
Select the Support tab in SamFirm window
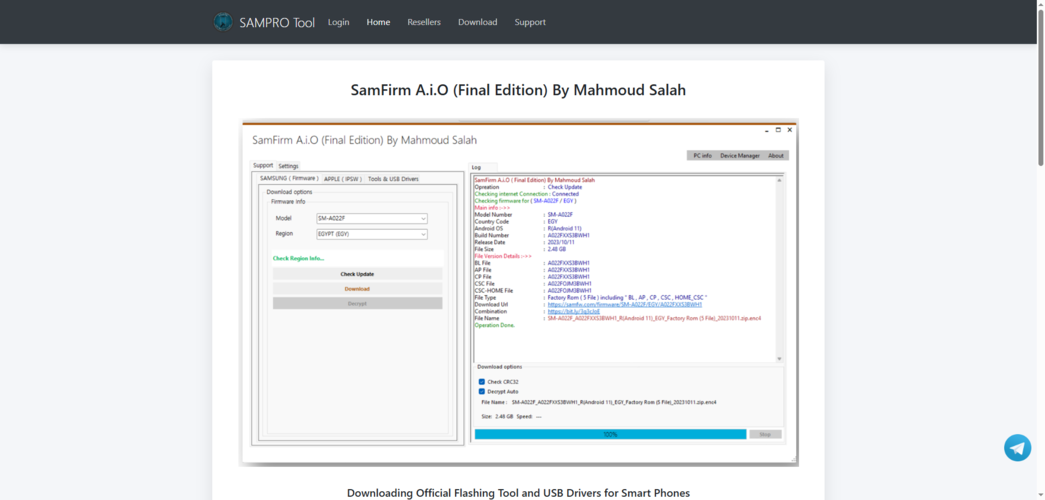point(263,165)
